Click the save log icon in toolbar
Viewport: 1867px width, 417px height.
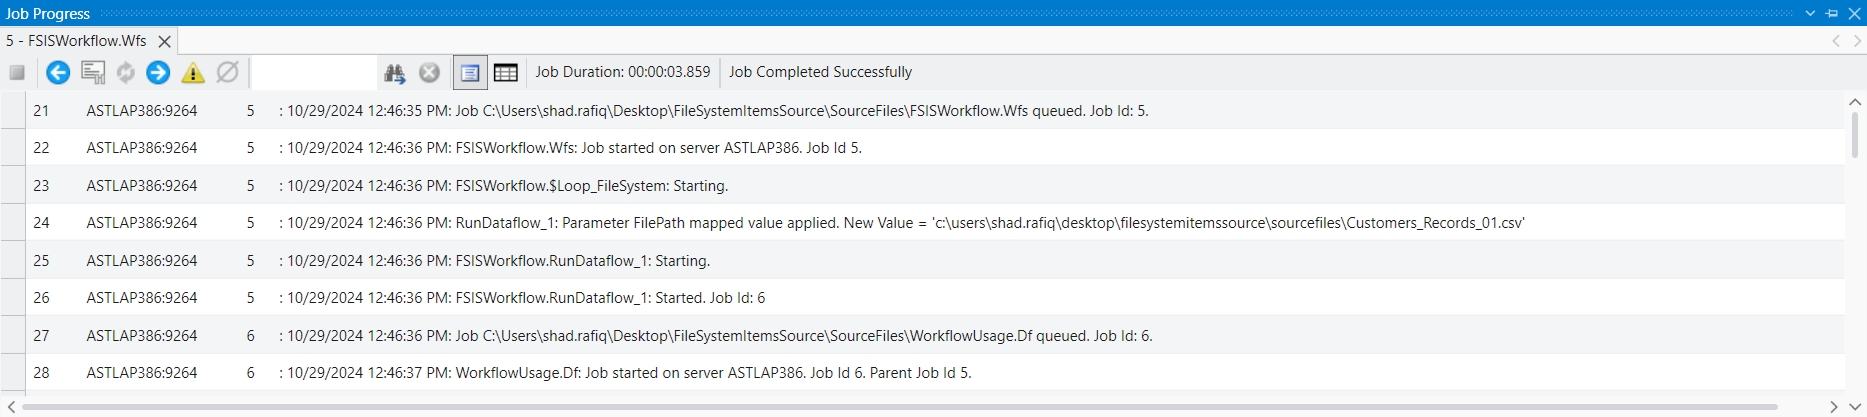click(x=93, y=73)
